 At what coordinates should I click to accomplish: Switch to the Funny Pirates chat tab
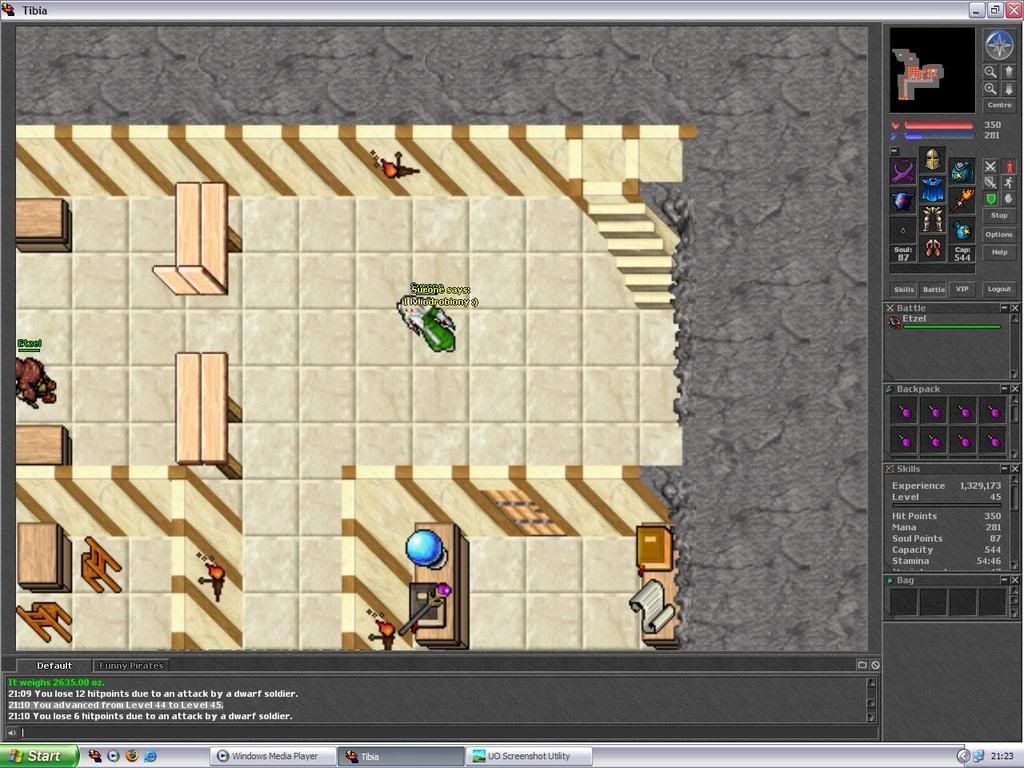[131, 665]
